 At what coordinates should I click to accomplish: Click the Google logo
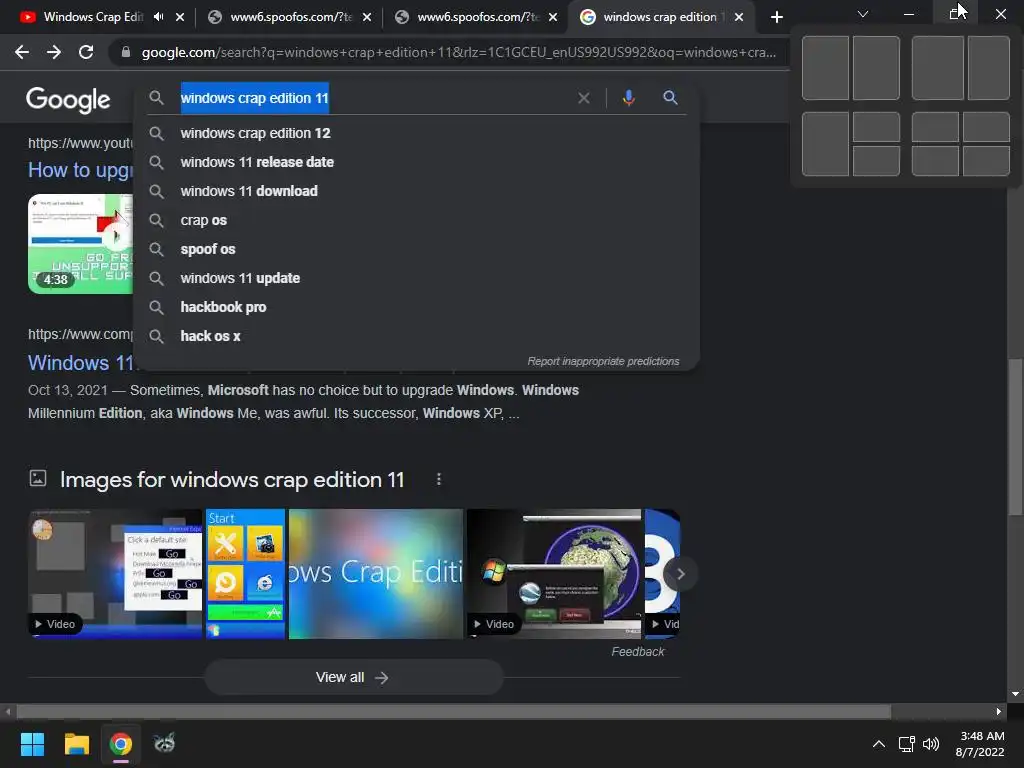tap(68, 100)
